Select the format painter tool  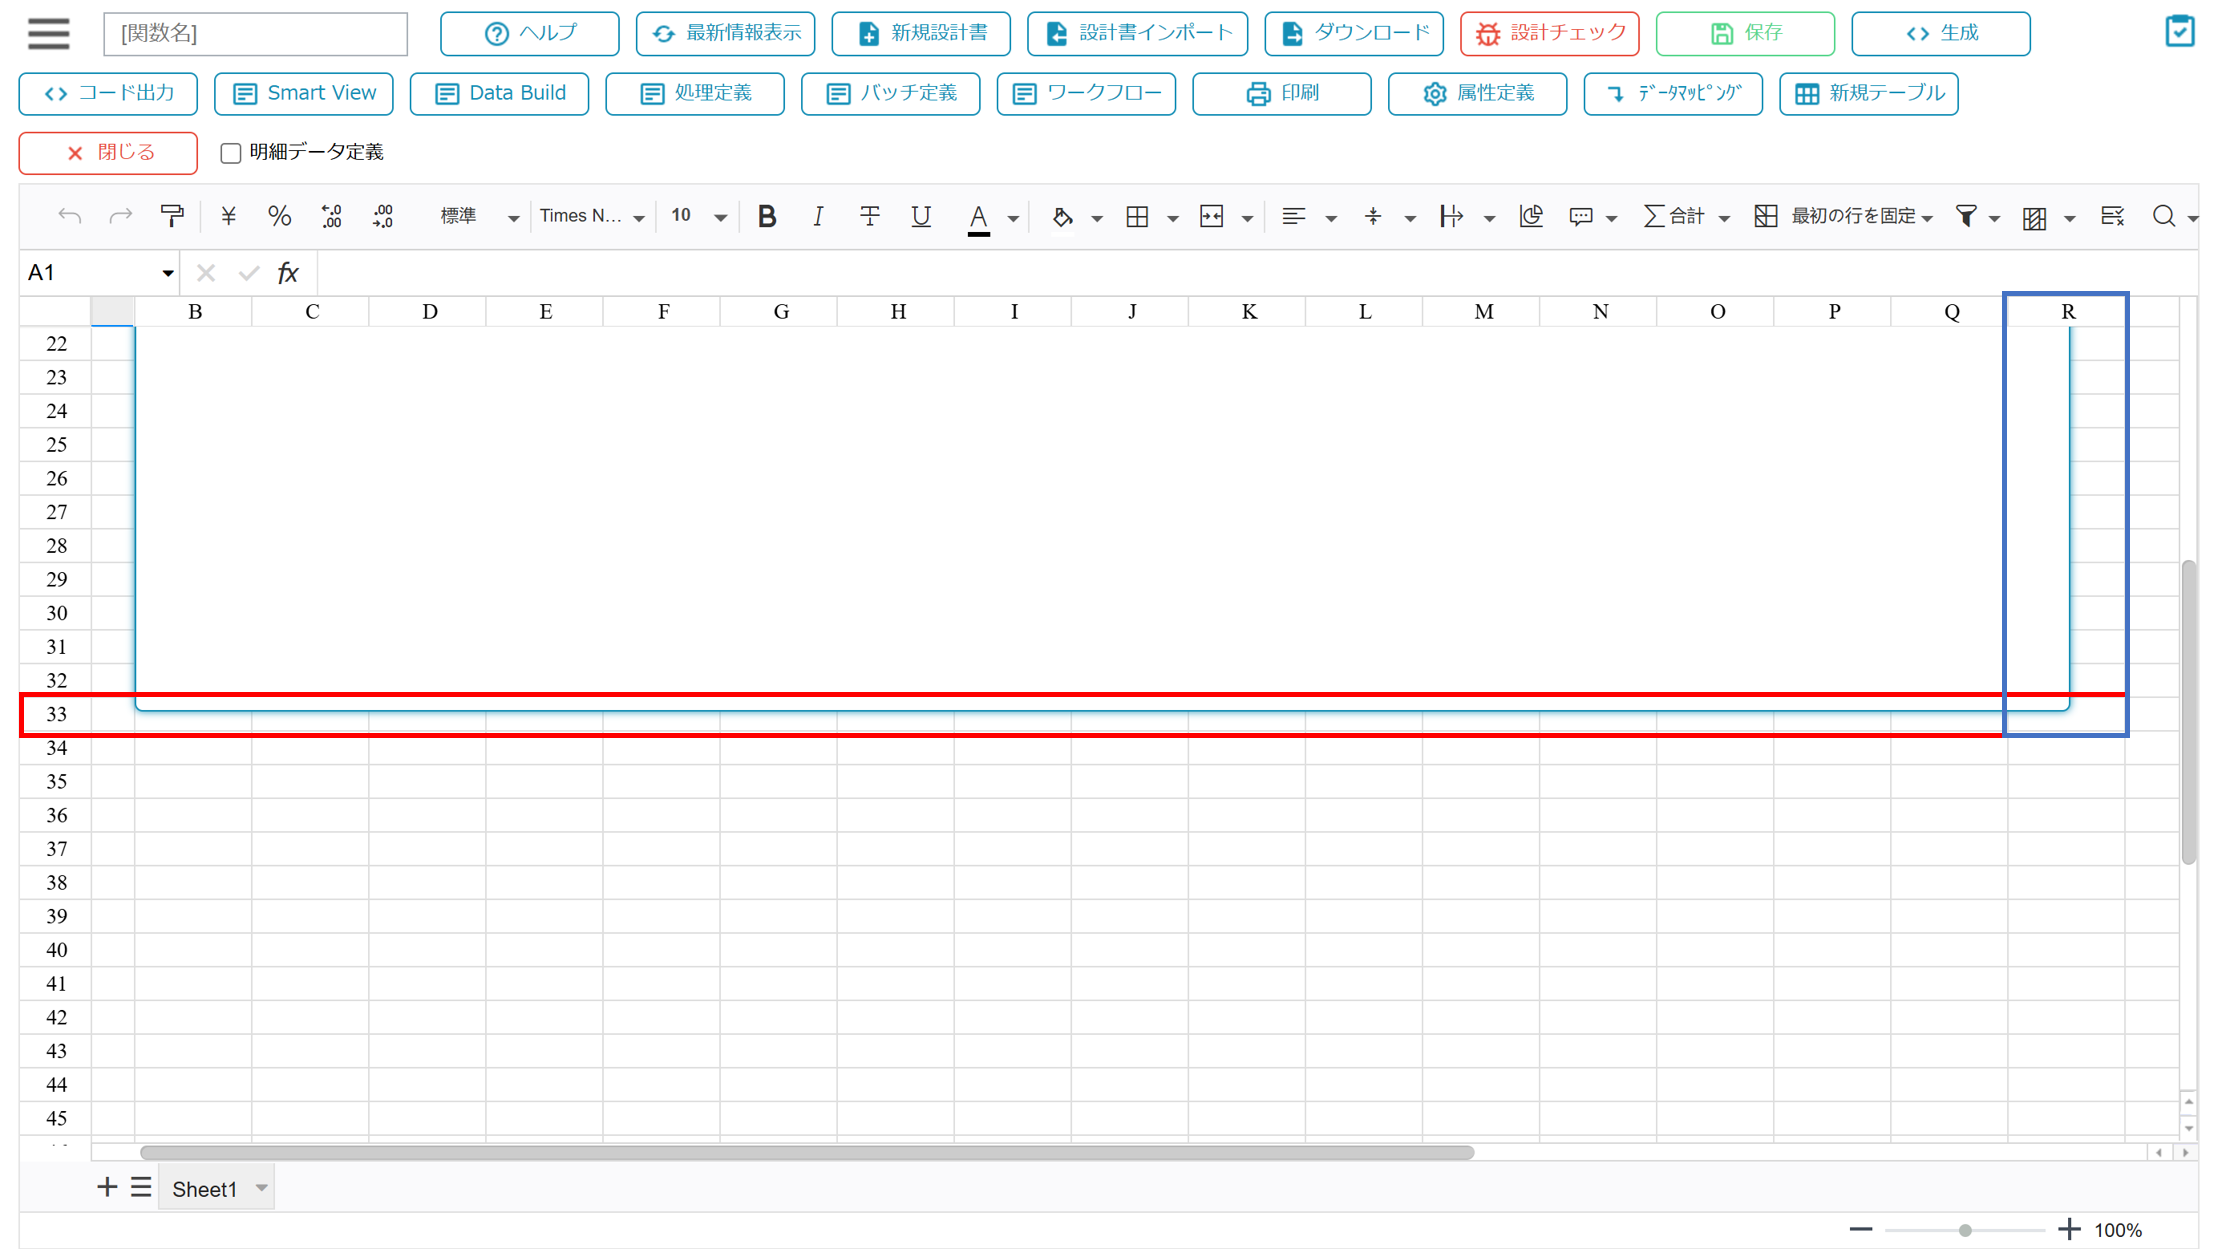click(172, 216)
